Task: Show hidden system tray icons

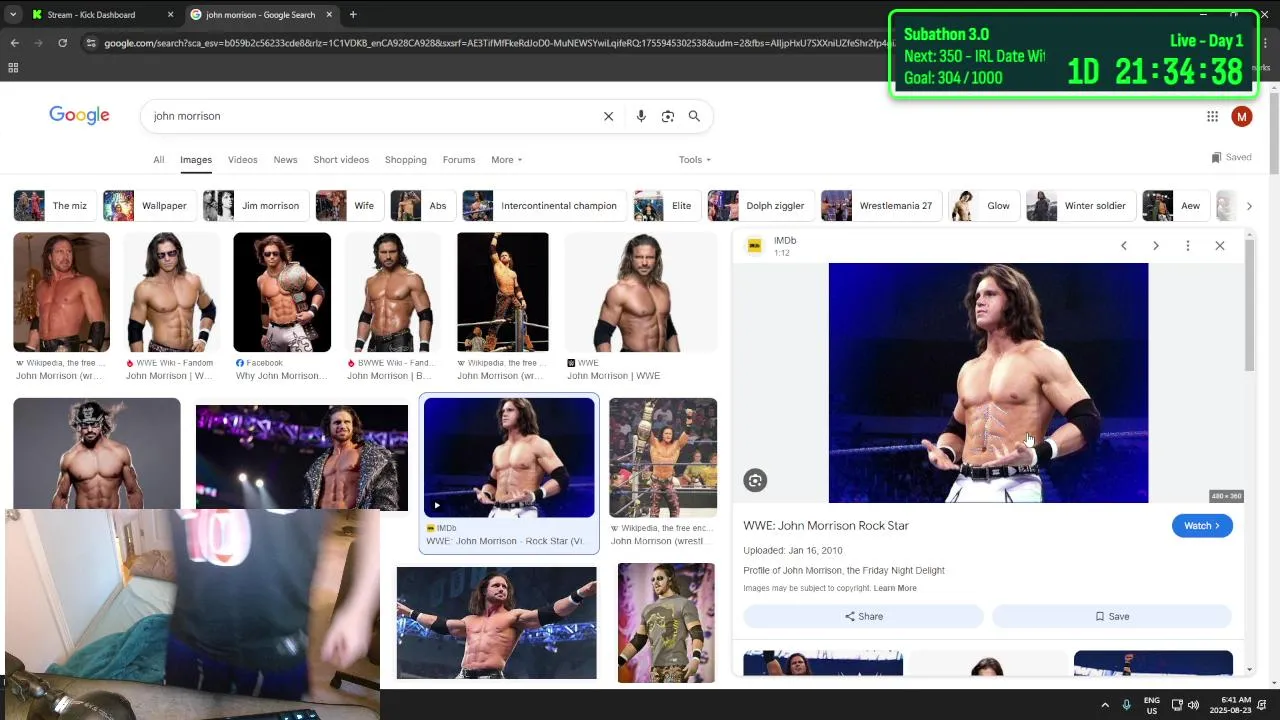Action: (x=1105, y=705)
